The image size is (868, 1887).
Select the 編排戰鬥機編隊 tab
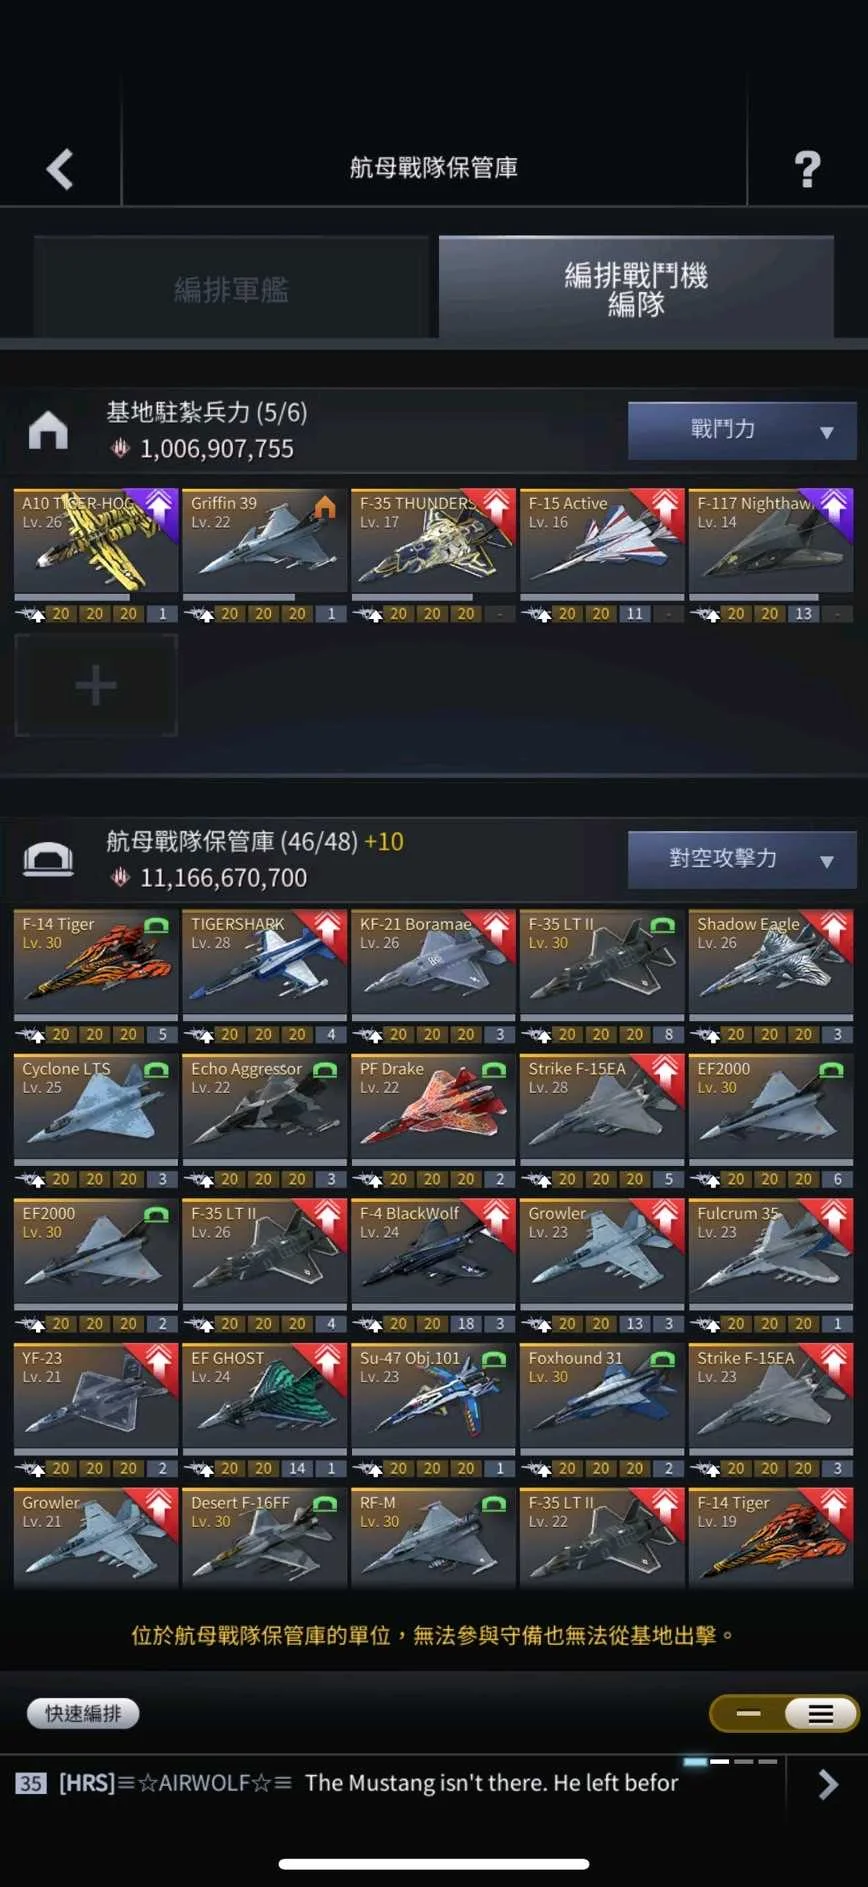coord(636,288)
